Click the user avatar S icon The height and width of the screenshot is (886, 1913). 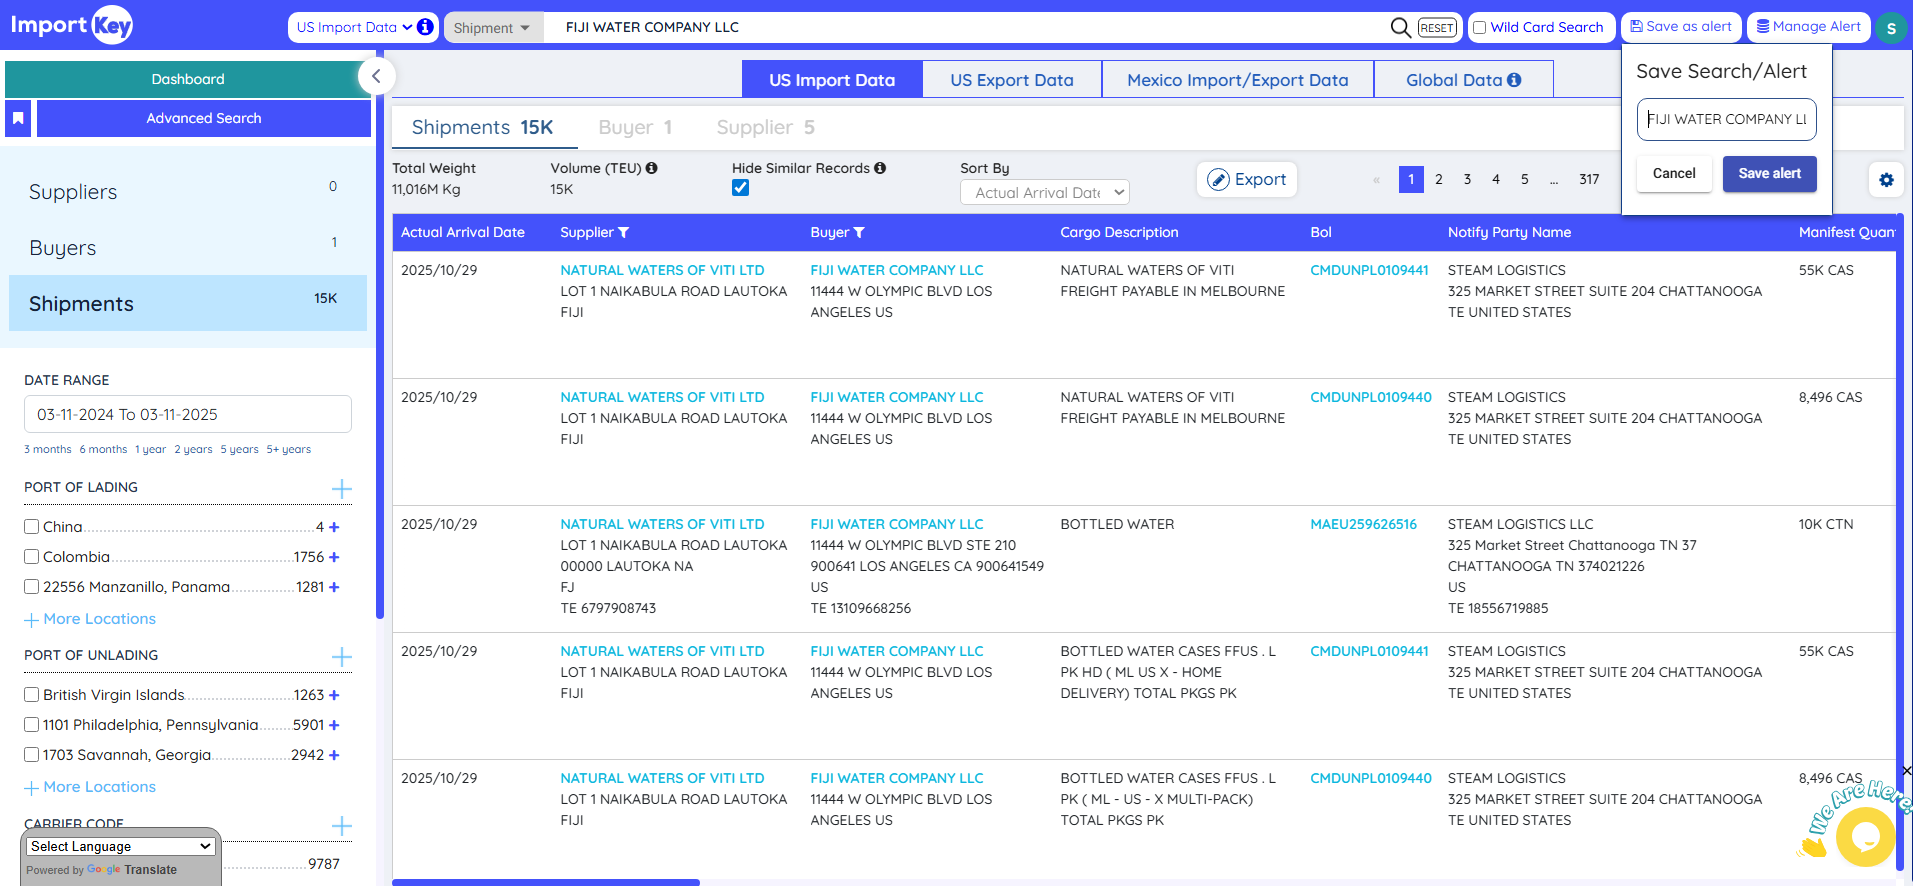point(1890,28)
